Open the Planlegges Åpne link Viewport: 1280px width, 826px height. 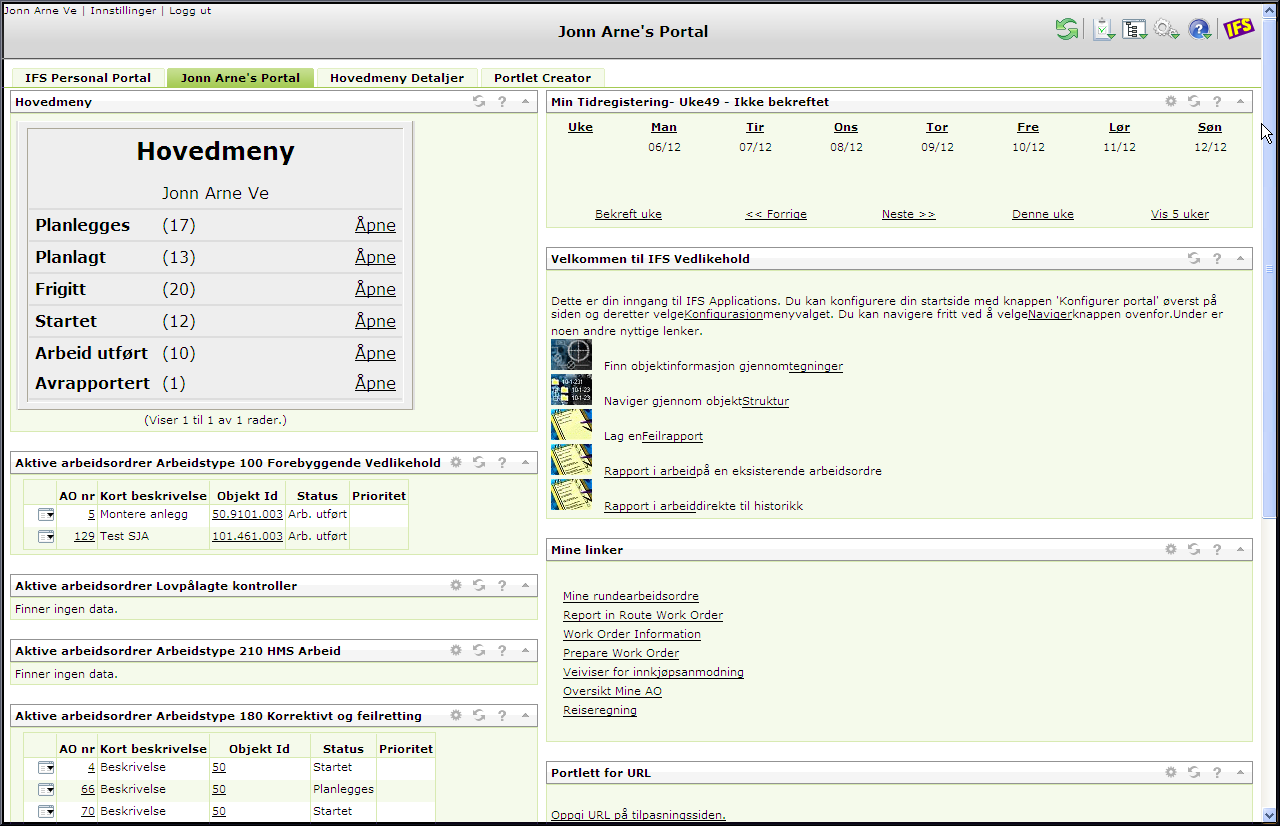375,225
